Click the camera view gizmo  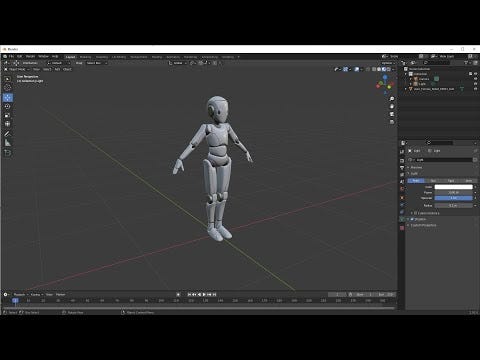(392, 114)
